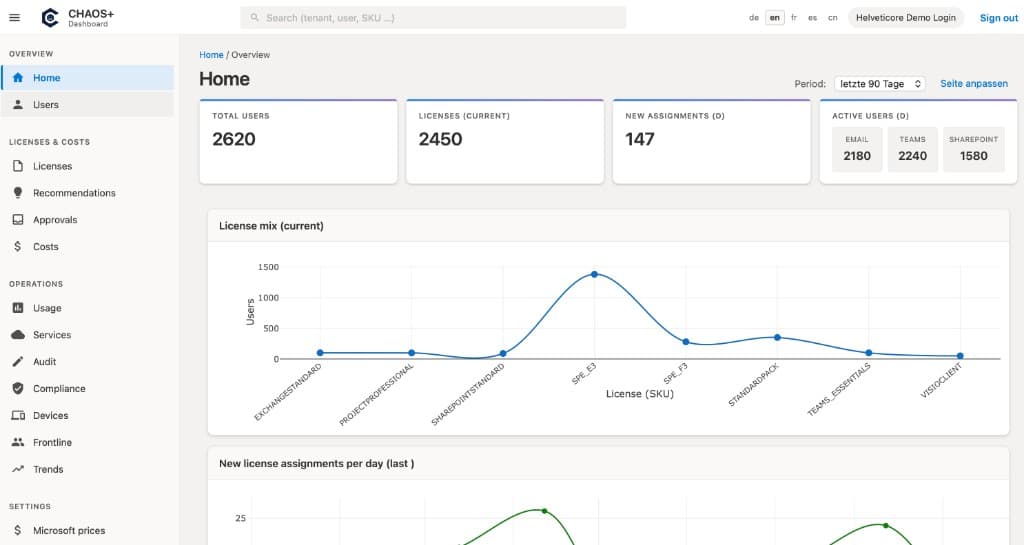This screenshot has height=545, width=1024.
Task: Click the Sign out link
Action: pos(998,18)
